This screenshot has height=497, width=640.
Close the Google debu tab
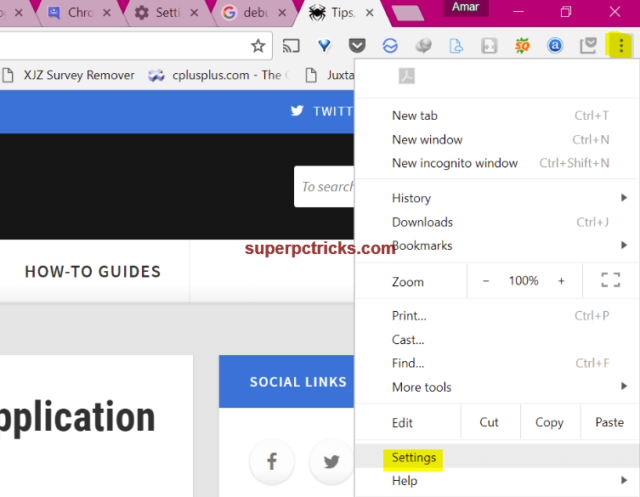tap(282, 13)
